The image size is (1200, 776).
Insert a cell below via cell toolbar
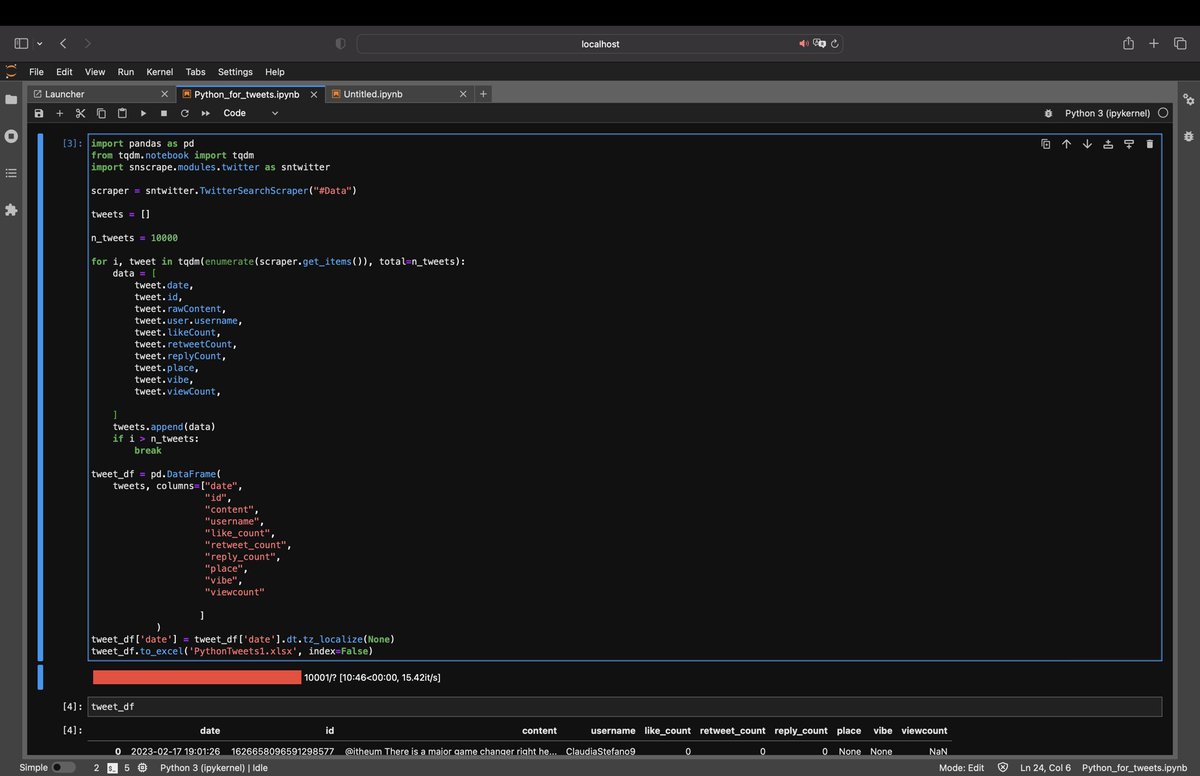[1129, 144]
